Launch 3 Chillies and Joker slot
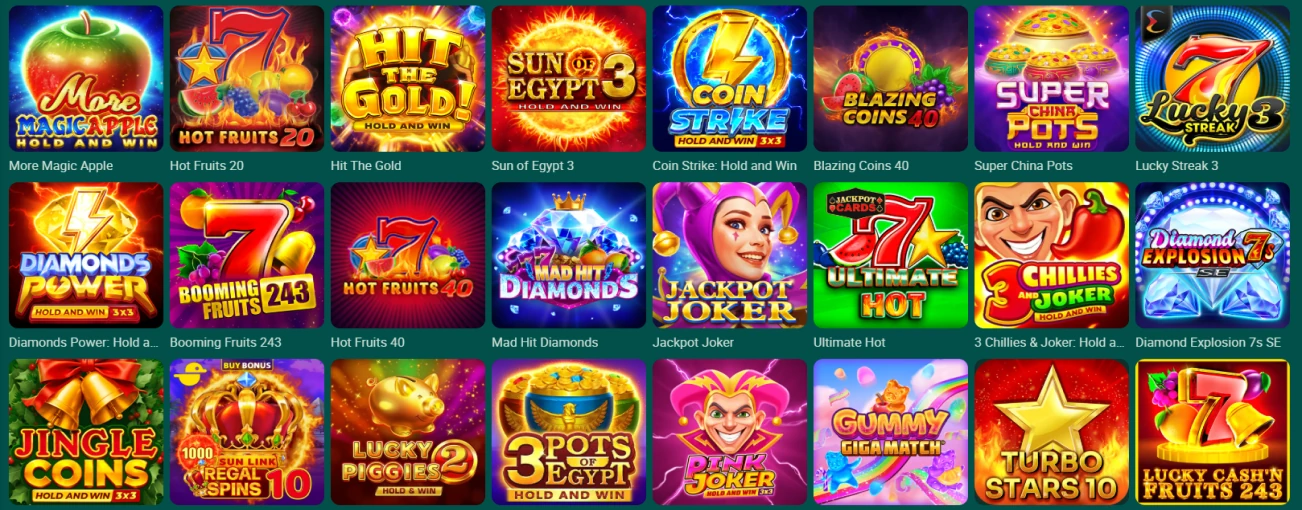 tap(1052, 255)
